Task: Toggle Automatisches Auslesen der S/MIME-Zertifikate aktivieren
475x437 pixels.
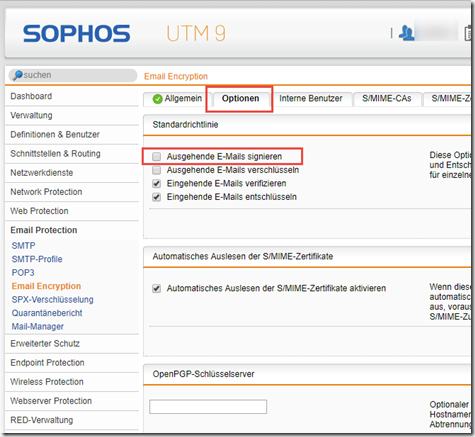Action: tap(156, 288)
